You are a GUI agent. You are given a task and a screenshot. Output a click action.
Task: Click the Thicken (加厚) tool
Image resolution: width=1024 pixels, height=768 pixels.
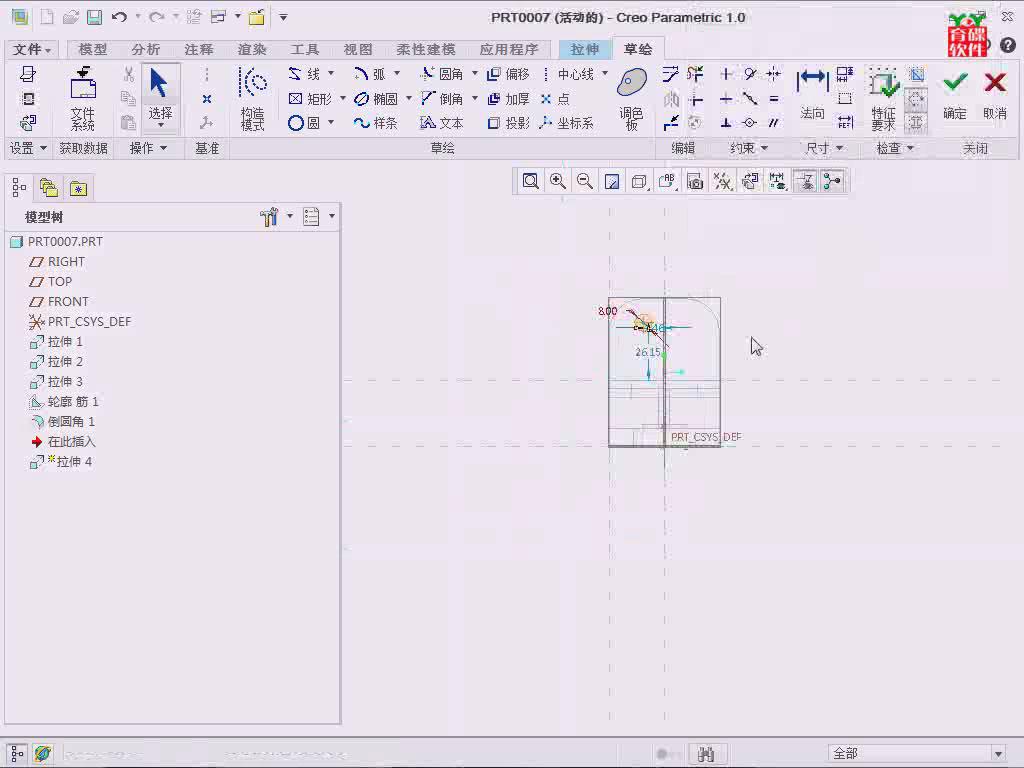click(x=508, y=99)
